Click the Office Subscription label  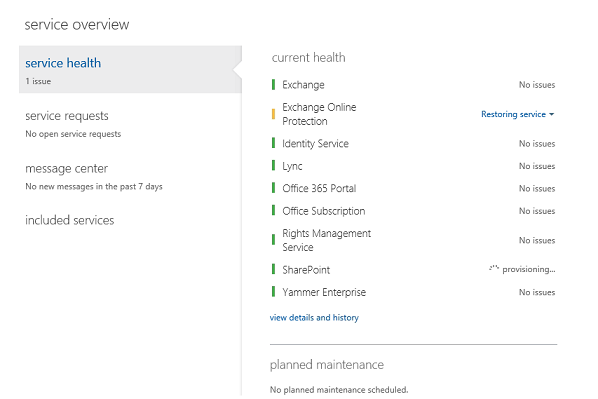tap(324, 211)
